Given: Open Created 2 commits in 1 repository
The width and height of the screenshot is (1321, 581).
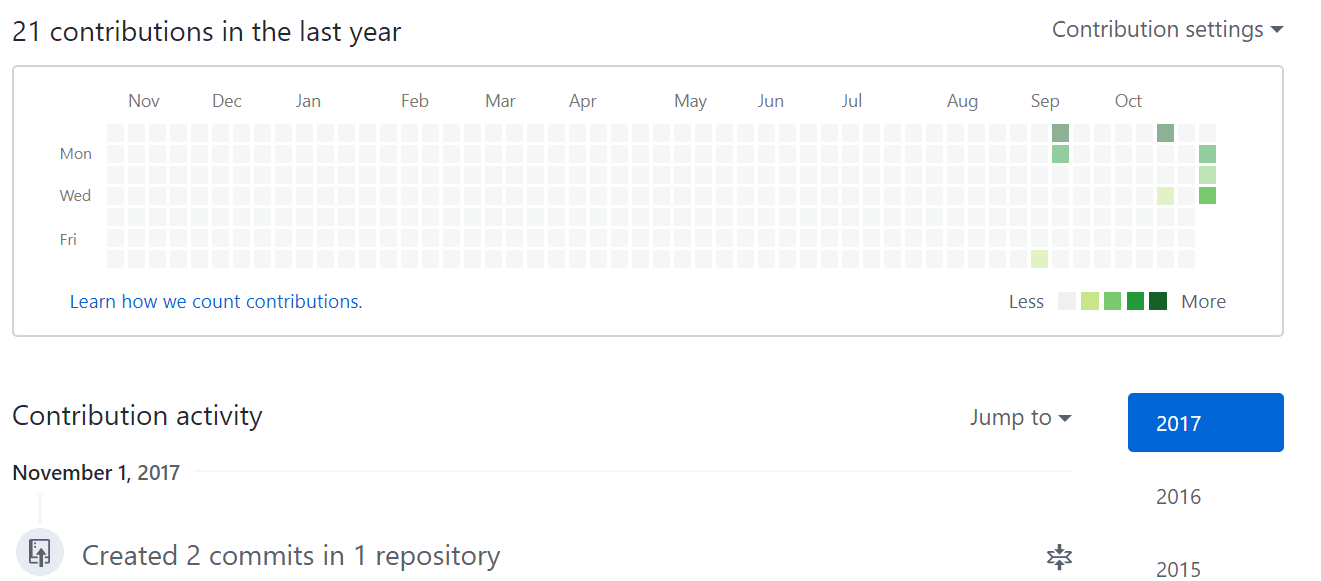Looking at the screenshot, I should (291, 555).
